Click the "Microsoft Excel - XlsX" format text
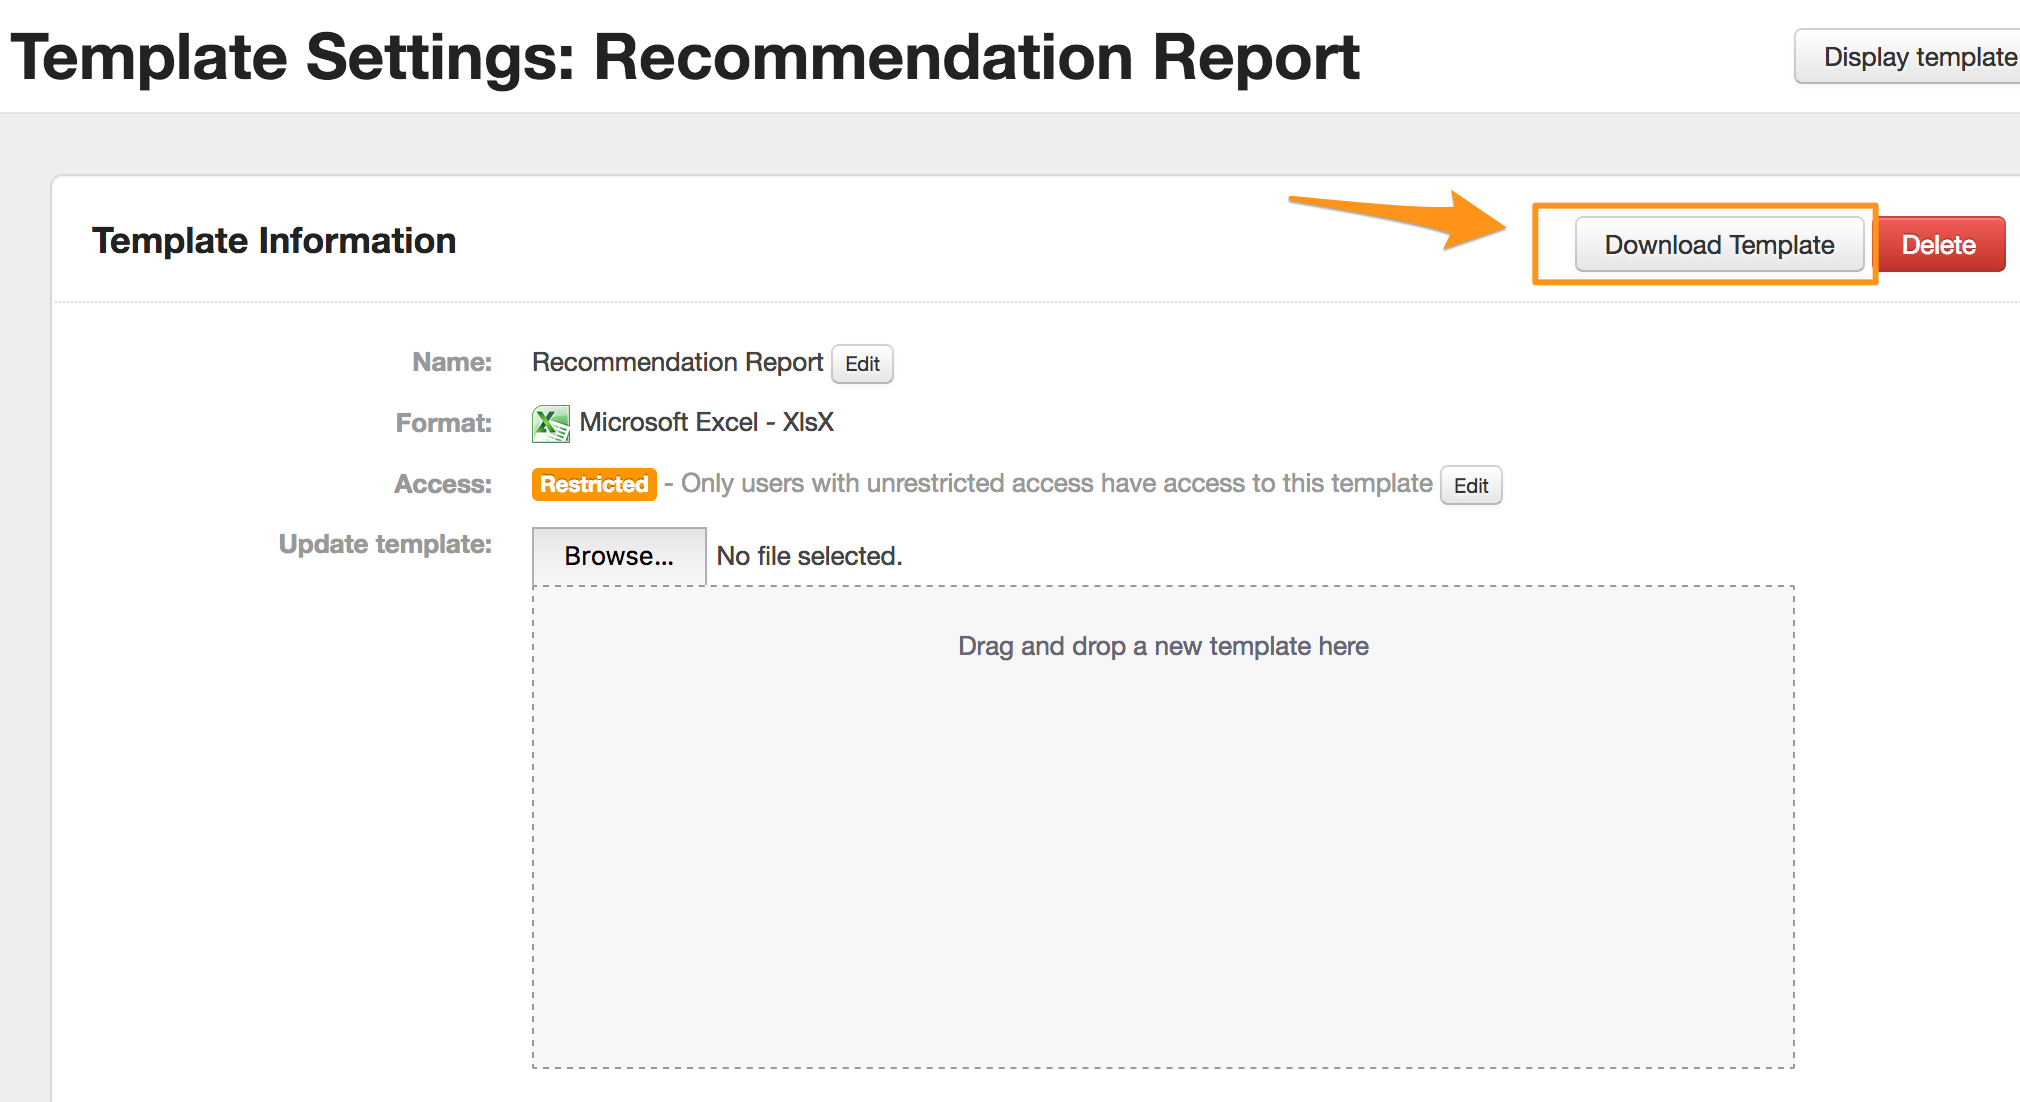 click(706, 422)
